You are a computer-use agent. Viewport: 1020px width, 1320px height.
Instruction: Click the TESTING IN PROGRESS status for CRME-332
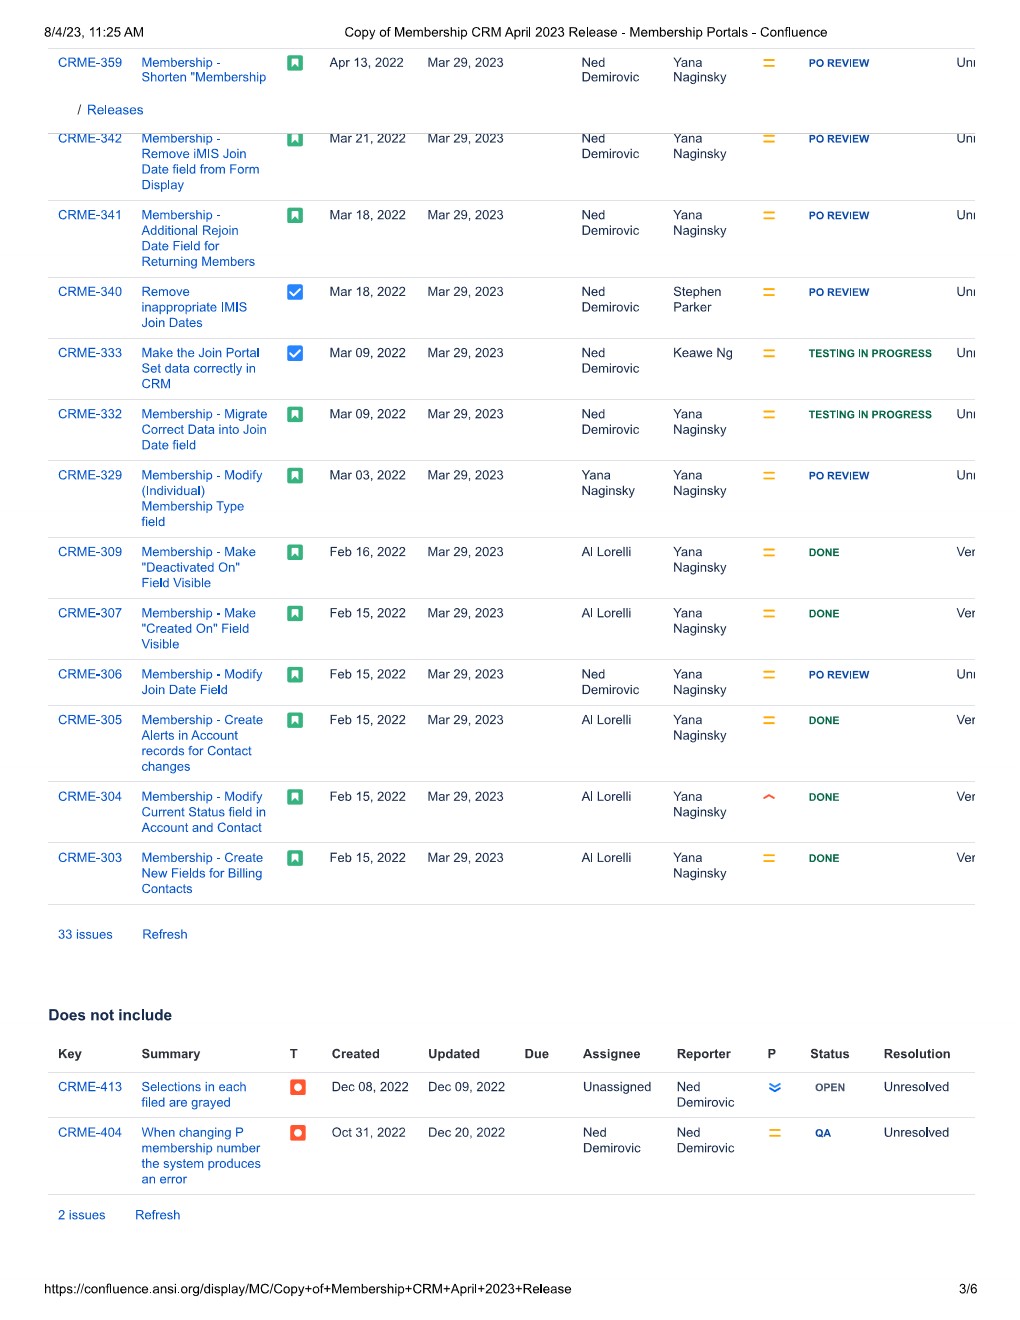(870, 415)
